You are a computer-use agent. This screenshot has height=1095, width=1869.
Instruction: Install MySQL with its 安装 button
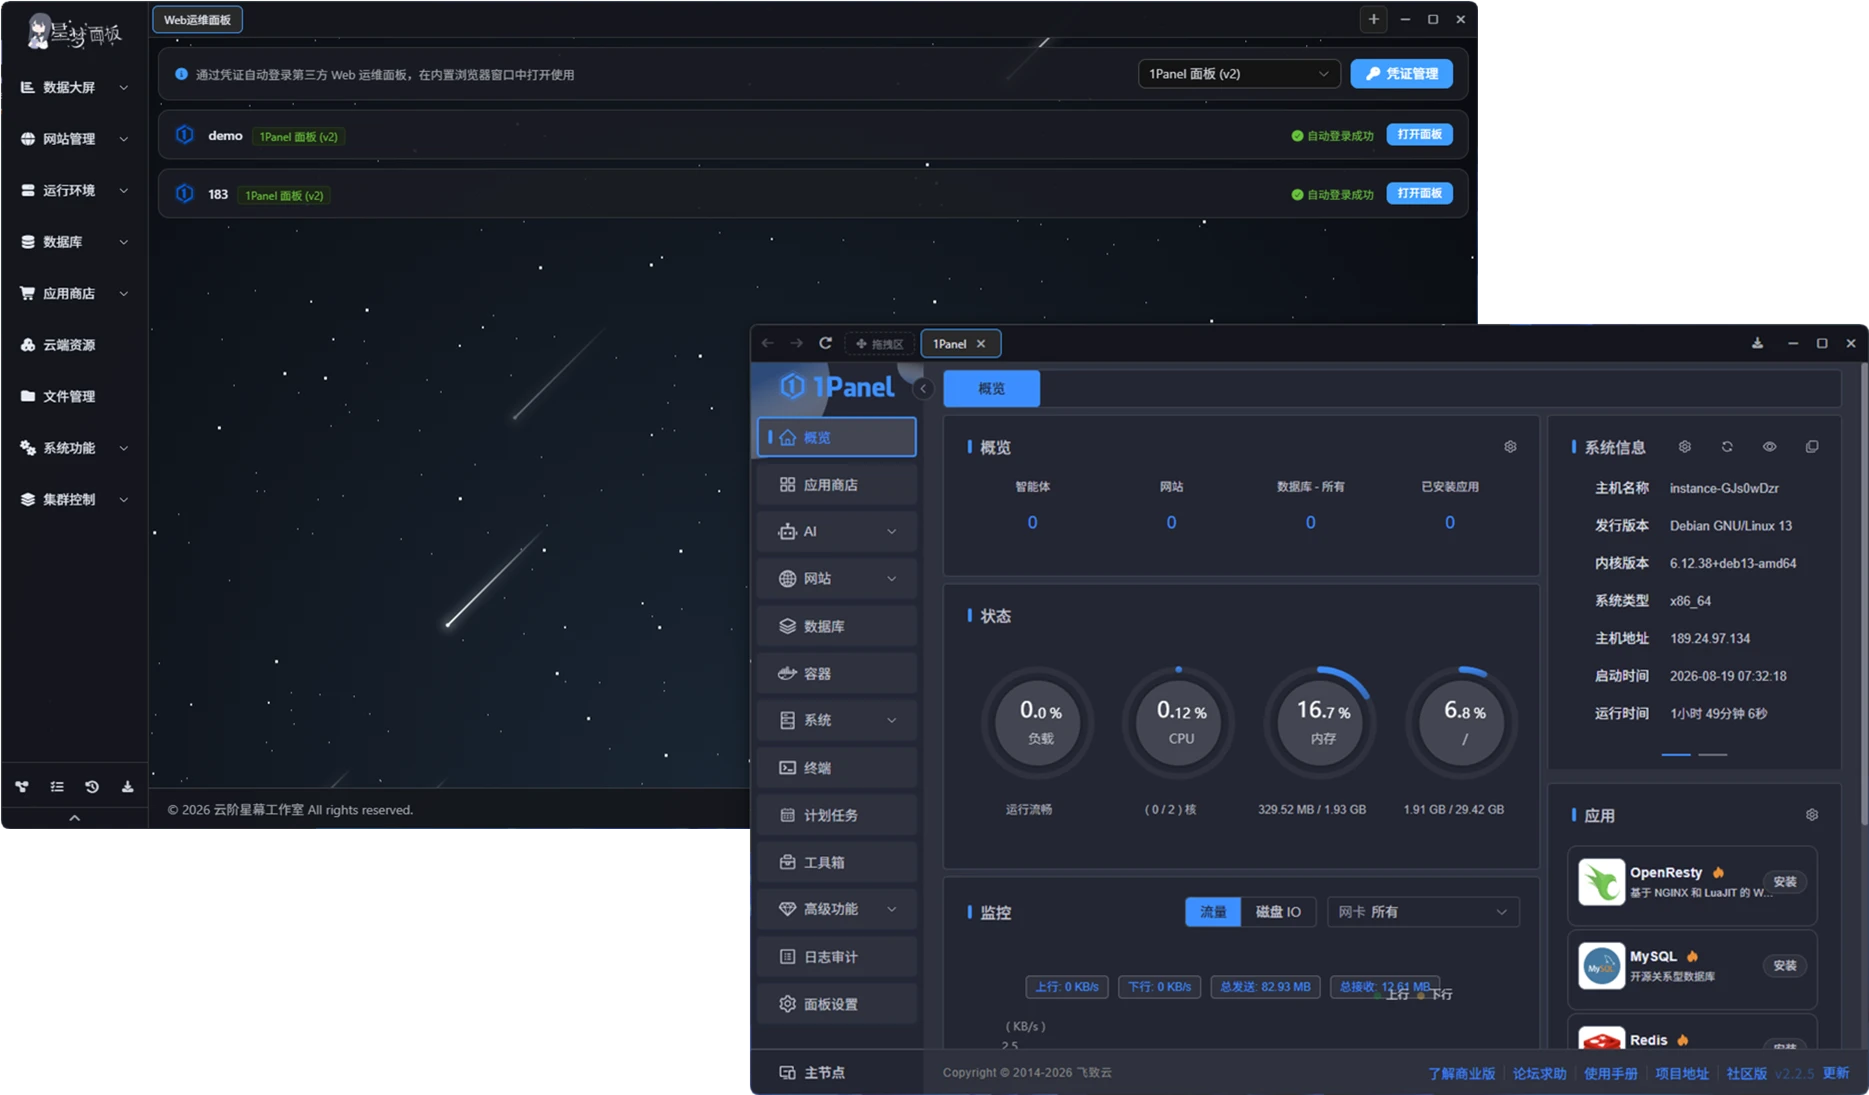pyautogui.click(x=1785, y=966)
